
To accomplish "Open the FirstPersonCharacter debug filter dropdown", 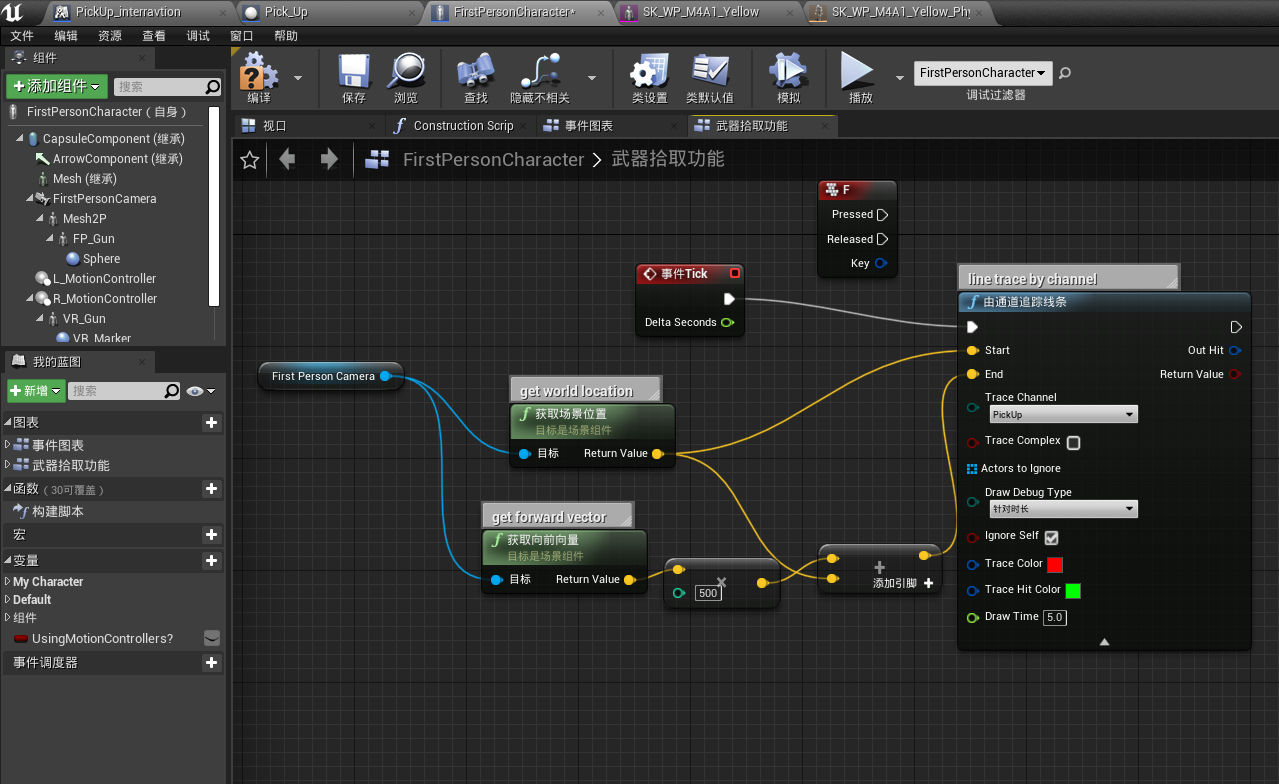I will click(983, 73).
